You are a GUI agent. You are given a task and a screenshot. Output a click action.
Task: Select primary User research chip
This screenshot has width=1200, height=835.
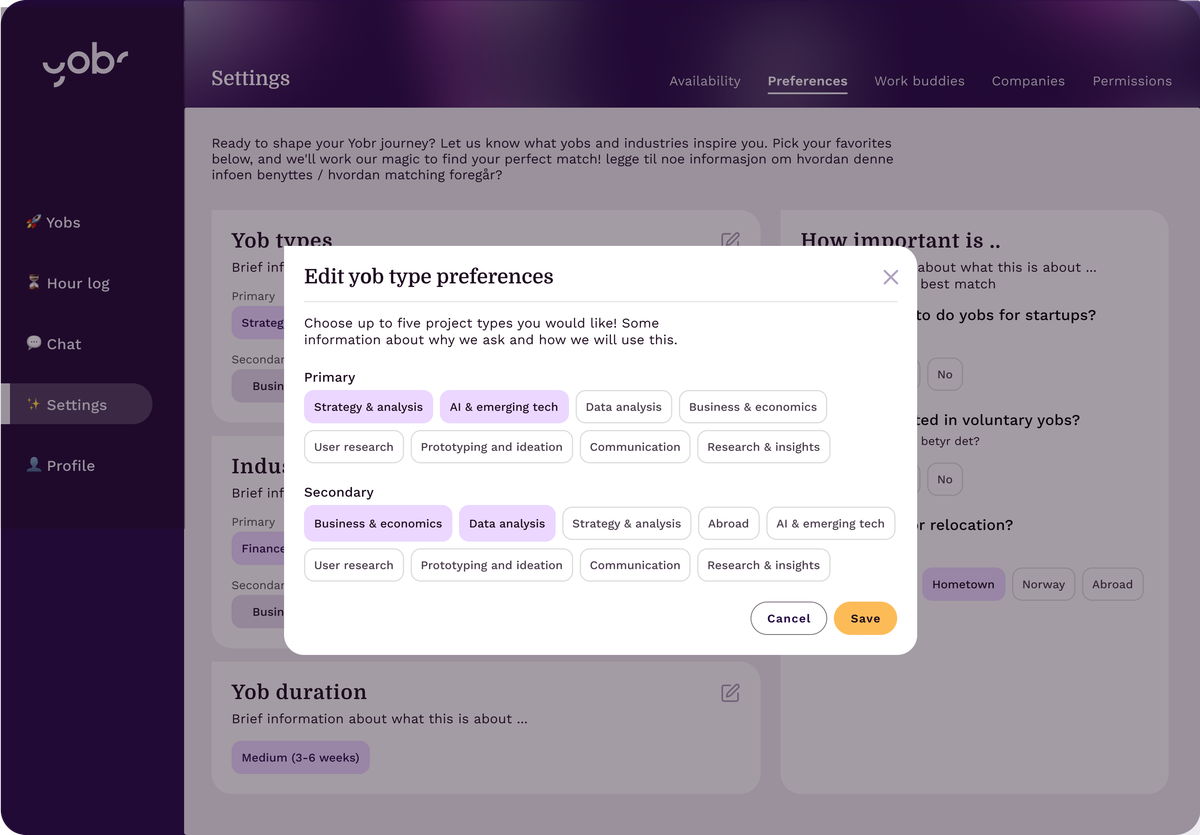353,447
